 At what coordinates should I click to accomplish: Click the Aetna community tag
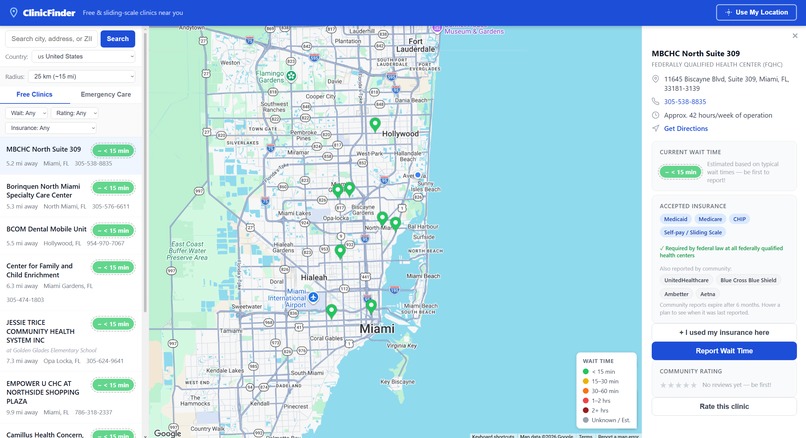pyautogui.click(x=707, y=294)
